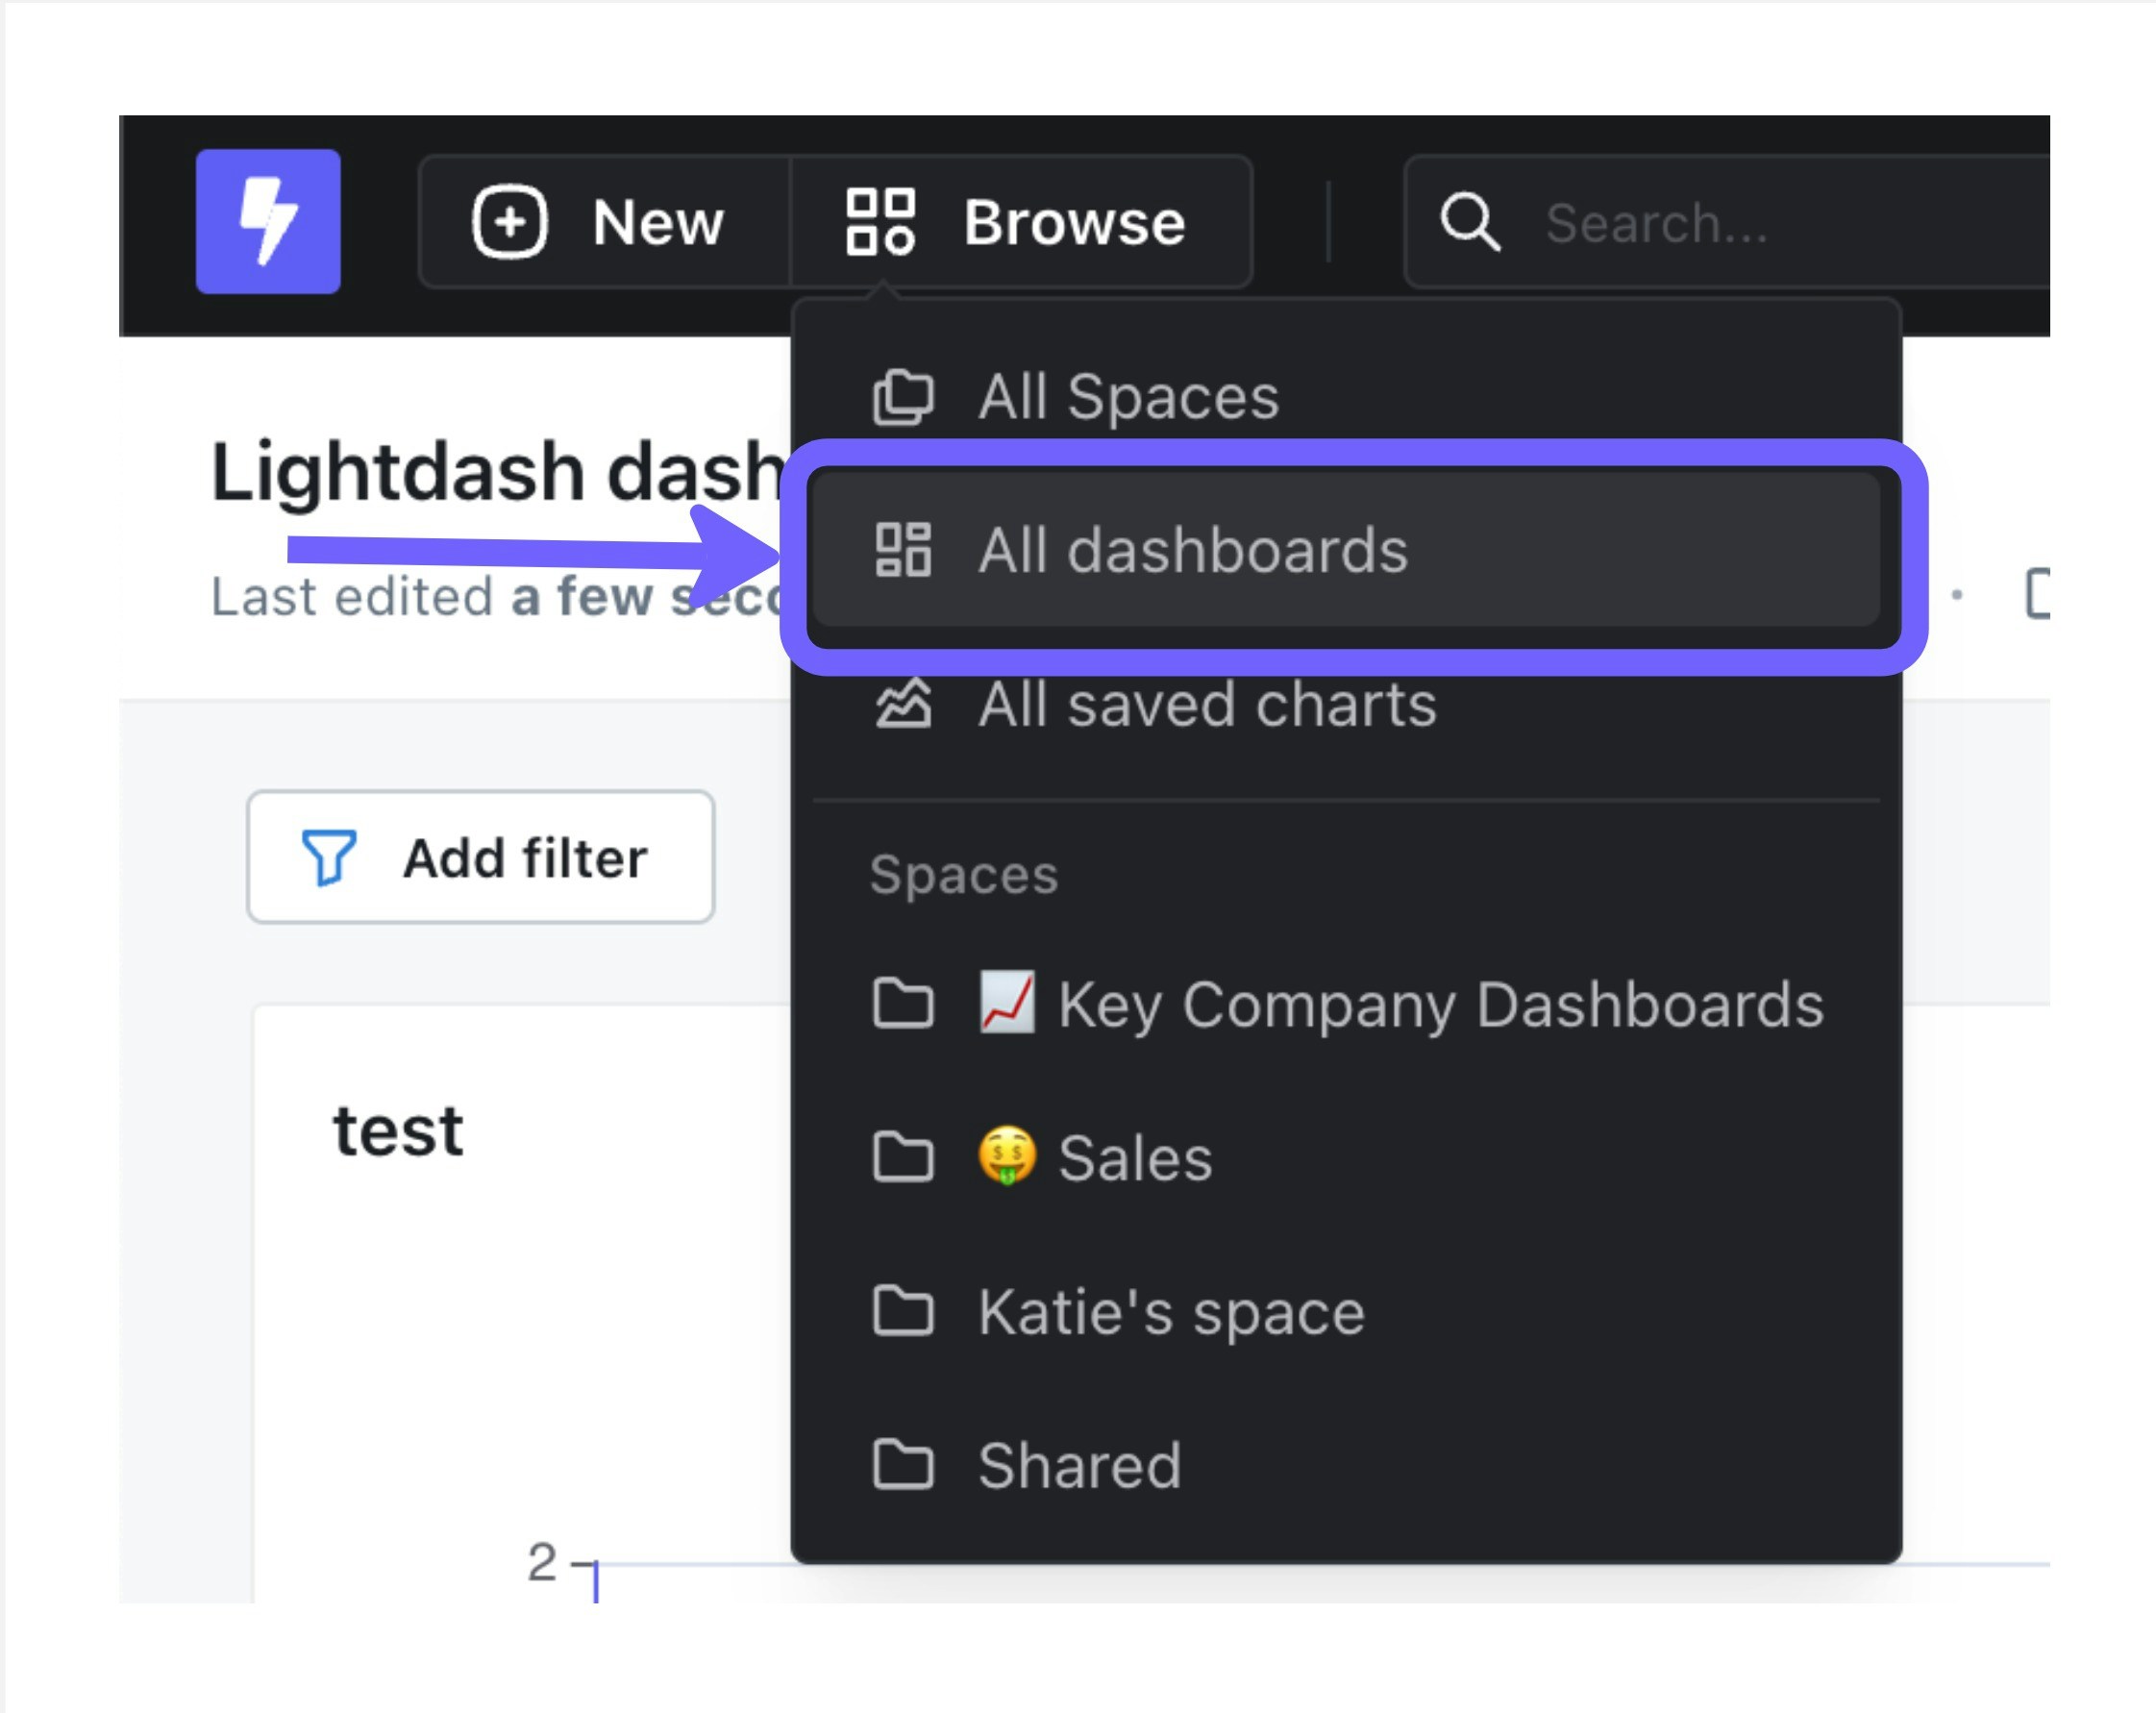The image size is (2156, 1713).
Task: Open the Shared space
Action: pos(1079,1465)
